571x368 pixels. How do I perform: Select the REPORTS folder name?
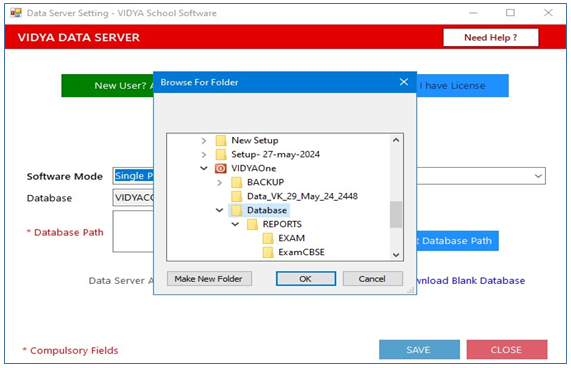coord(282,224)
